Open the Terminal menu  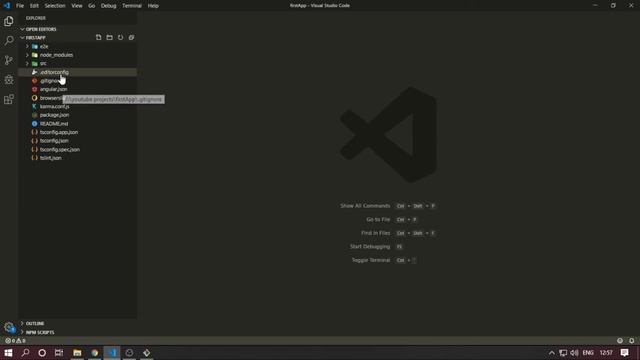[132, 6]
